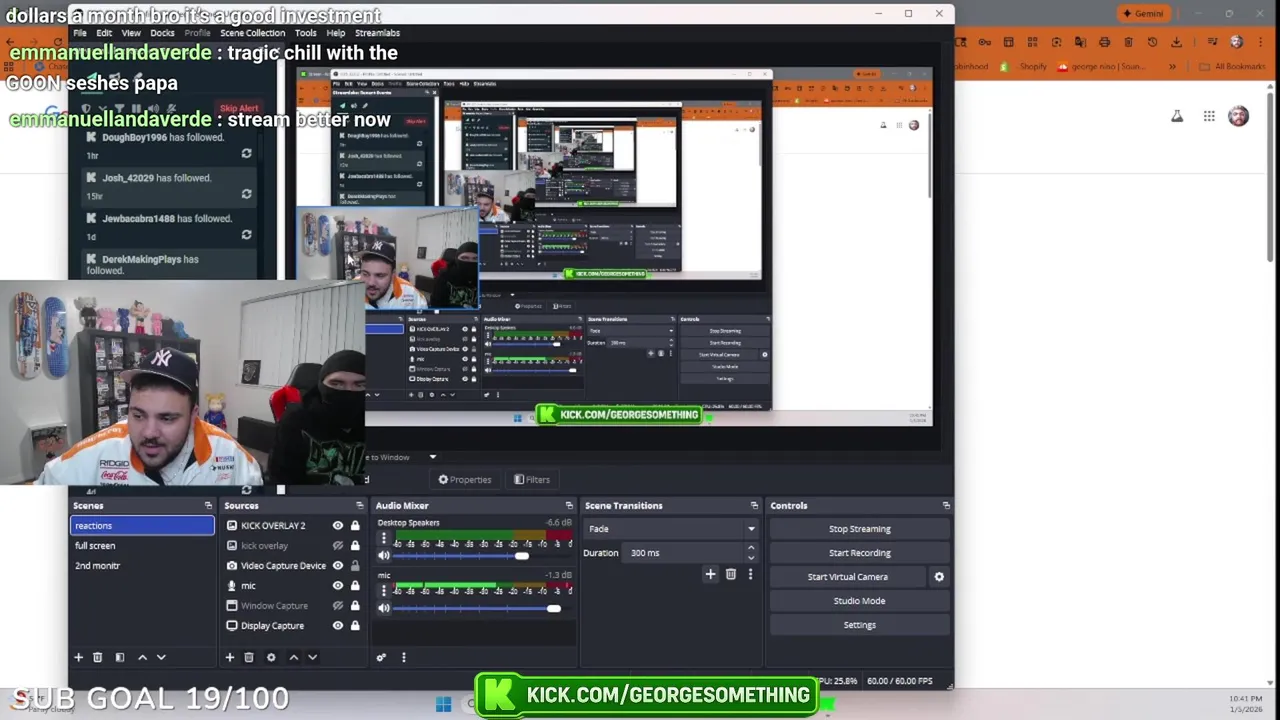Open mic channel three-dot options

pyautogui.click(x=383, y=591)
